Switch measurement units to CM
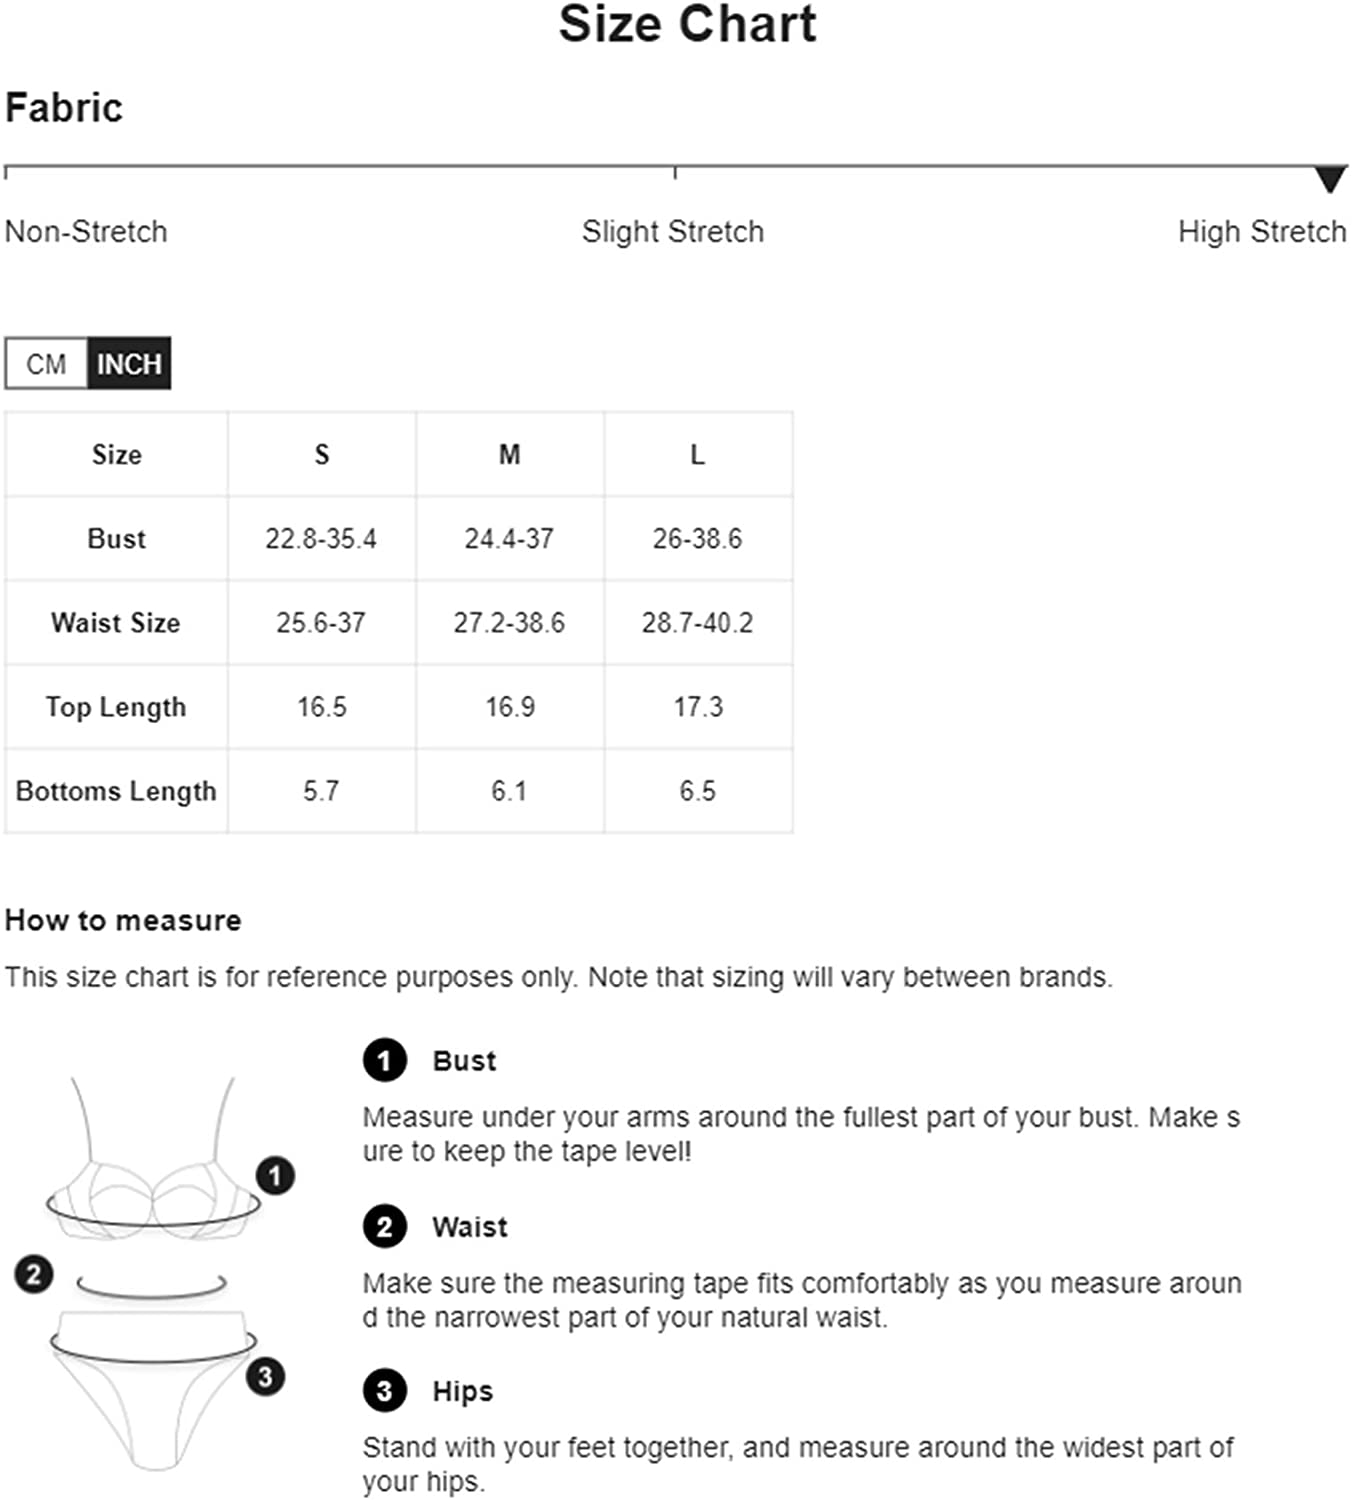1353x1500 pixels. (46, 364)
